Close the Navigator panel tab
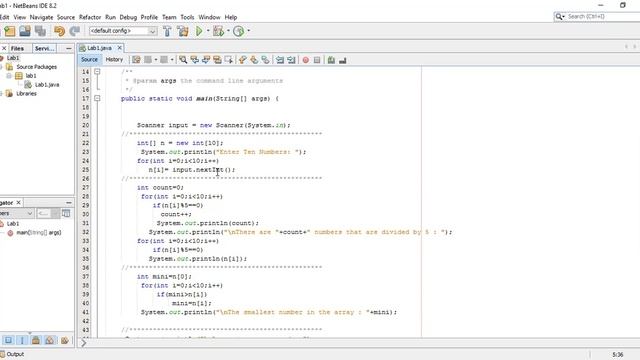Image resolution: width=640 pixels, height=360 pixels. [x=18, y=202]
